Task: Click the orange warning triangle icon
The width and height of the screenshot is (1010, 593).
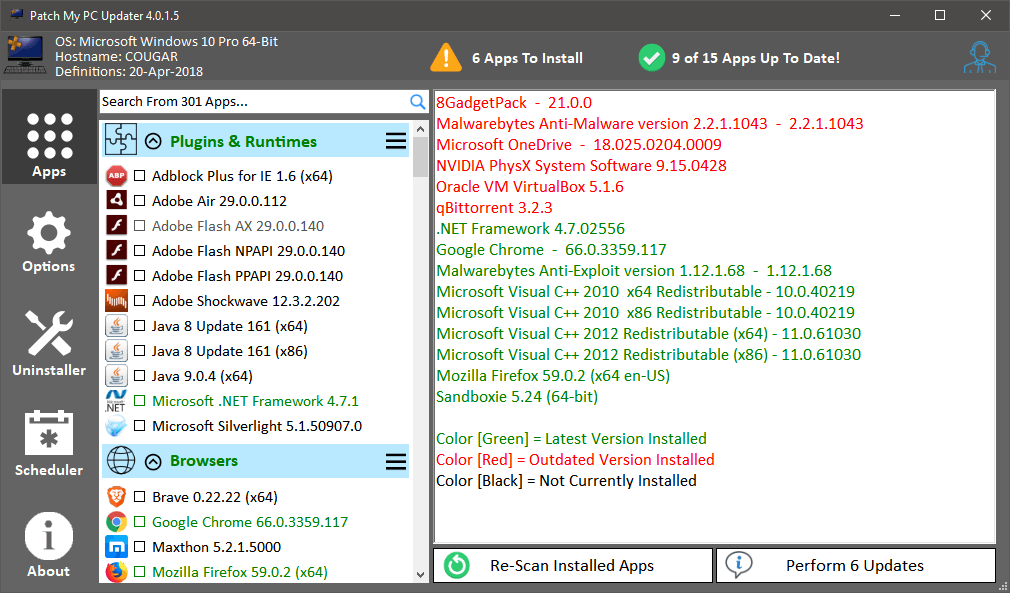Action: pyautogui.click(x=446, y=58)
